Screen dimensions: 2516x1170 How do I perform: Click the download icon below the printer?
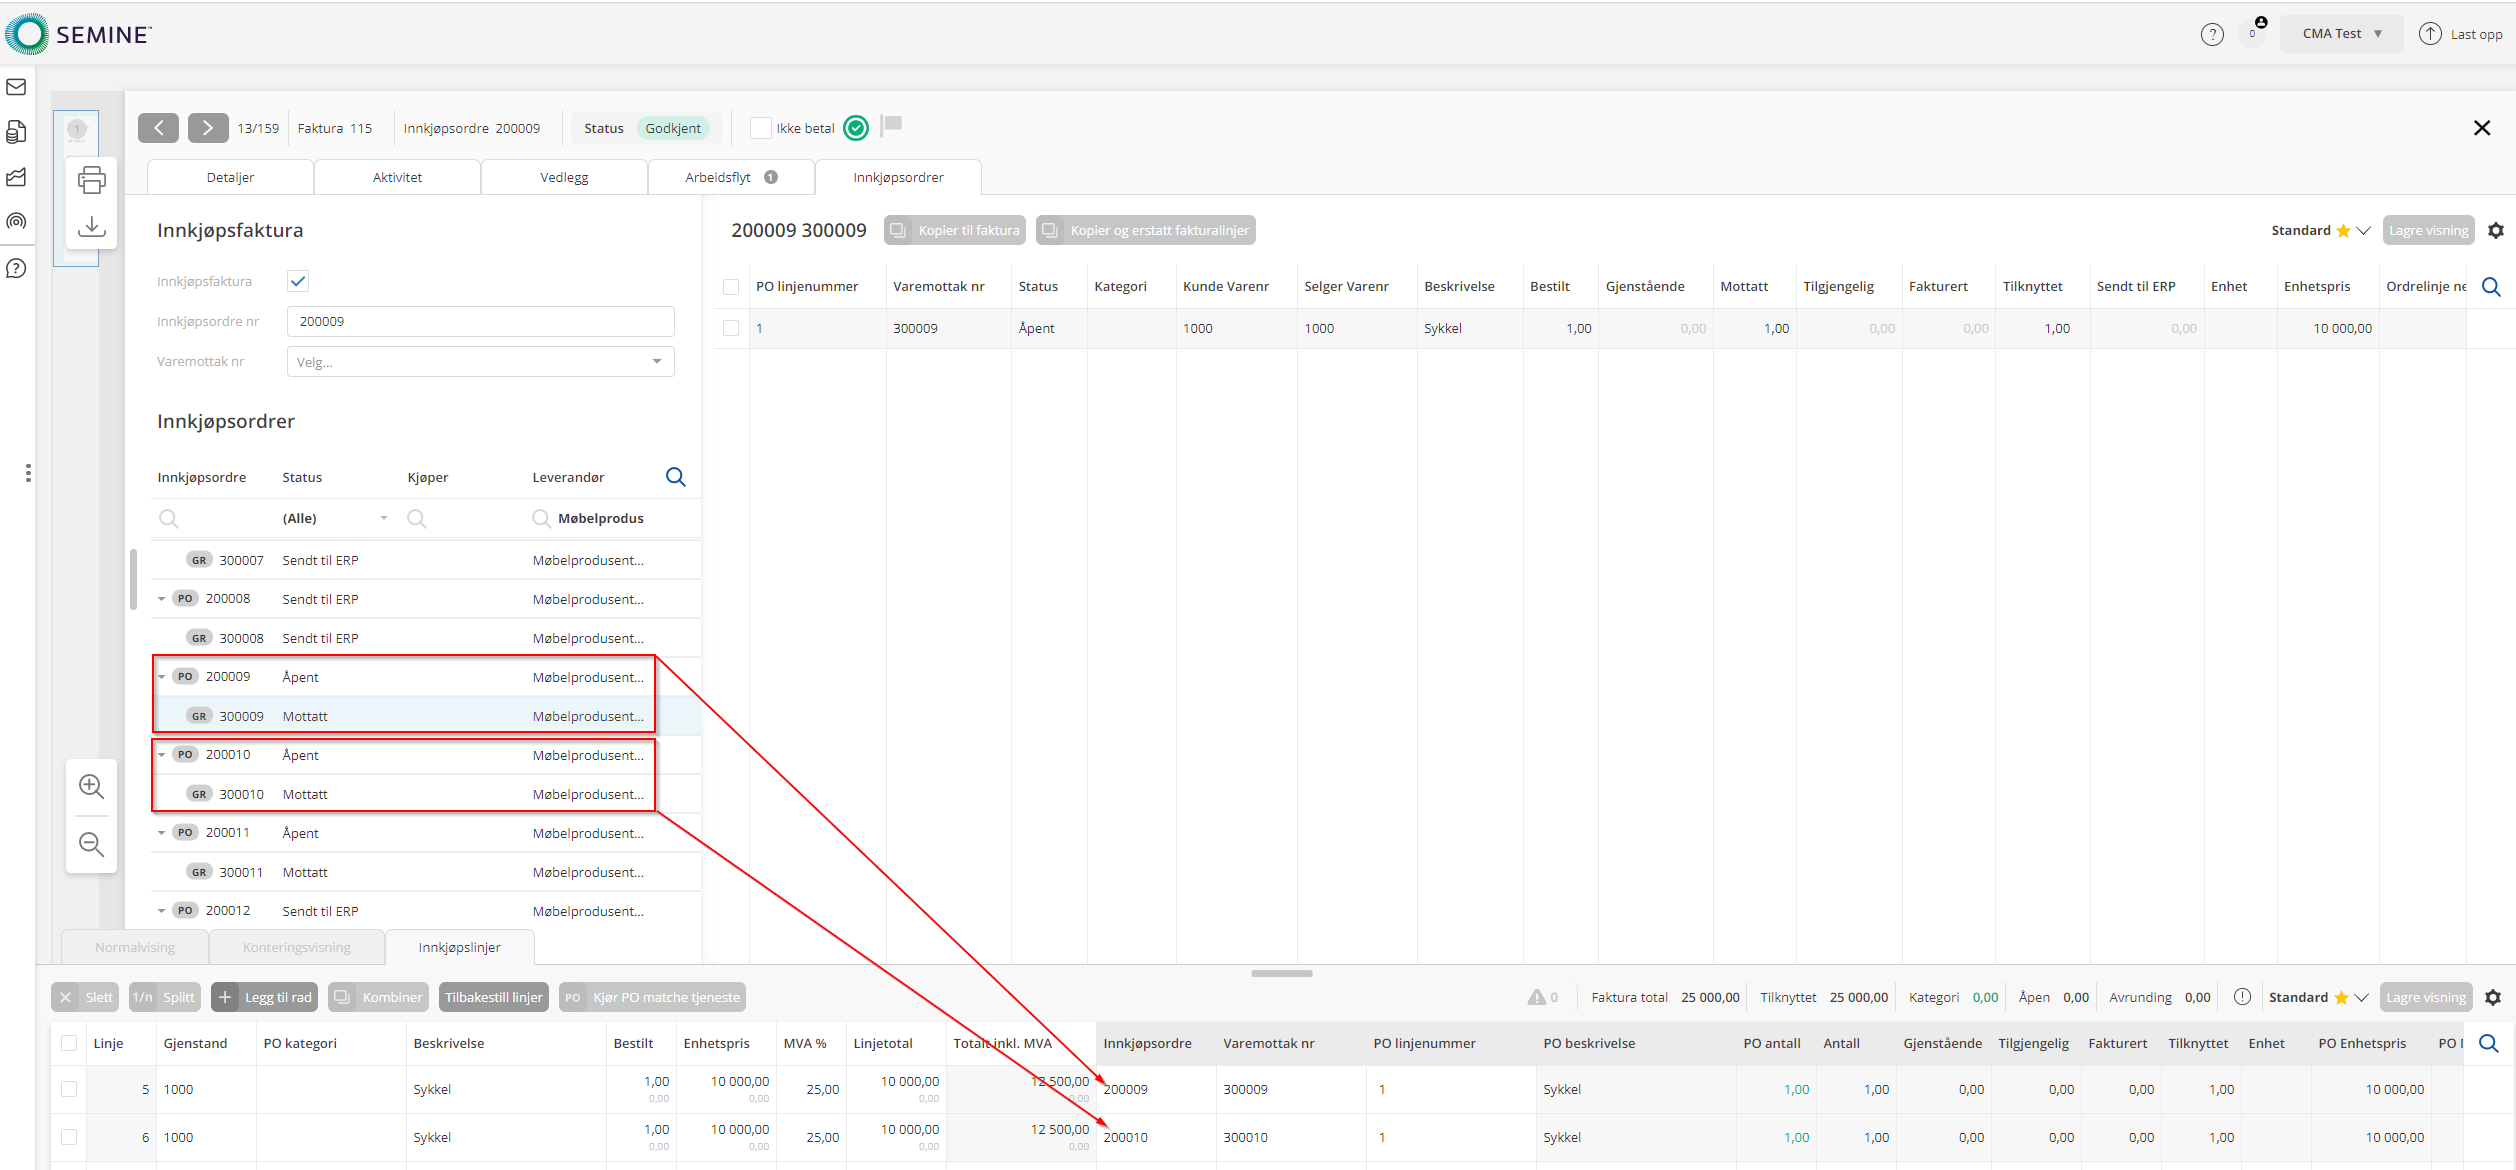91,226
